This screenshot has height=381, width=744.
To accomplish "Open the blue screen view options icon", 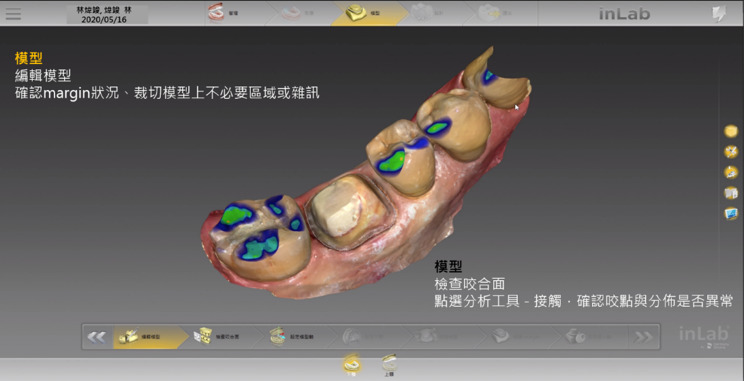I will pyautogui.click(x=731, y=214).
